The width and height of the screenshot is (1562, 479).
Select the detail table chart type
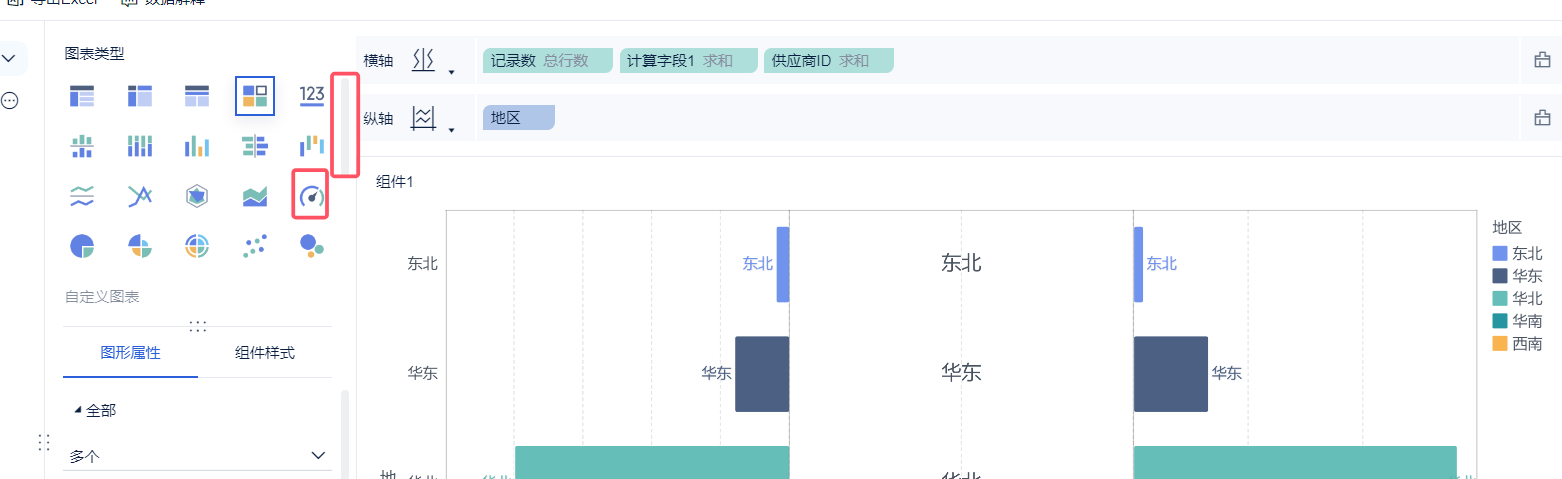pyautogui.click(x=197, y=96)
